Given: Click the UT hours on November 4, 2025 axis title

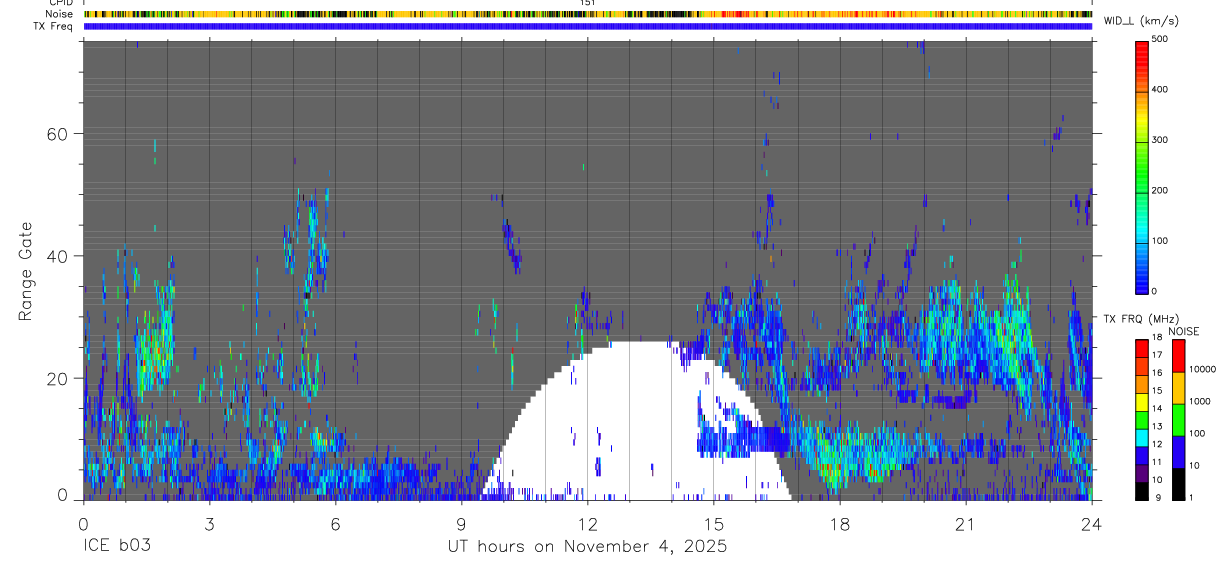Looking at the screenshot, I should [x=587, y=547].
